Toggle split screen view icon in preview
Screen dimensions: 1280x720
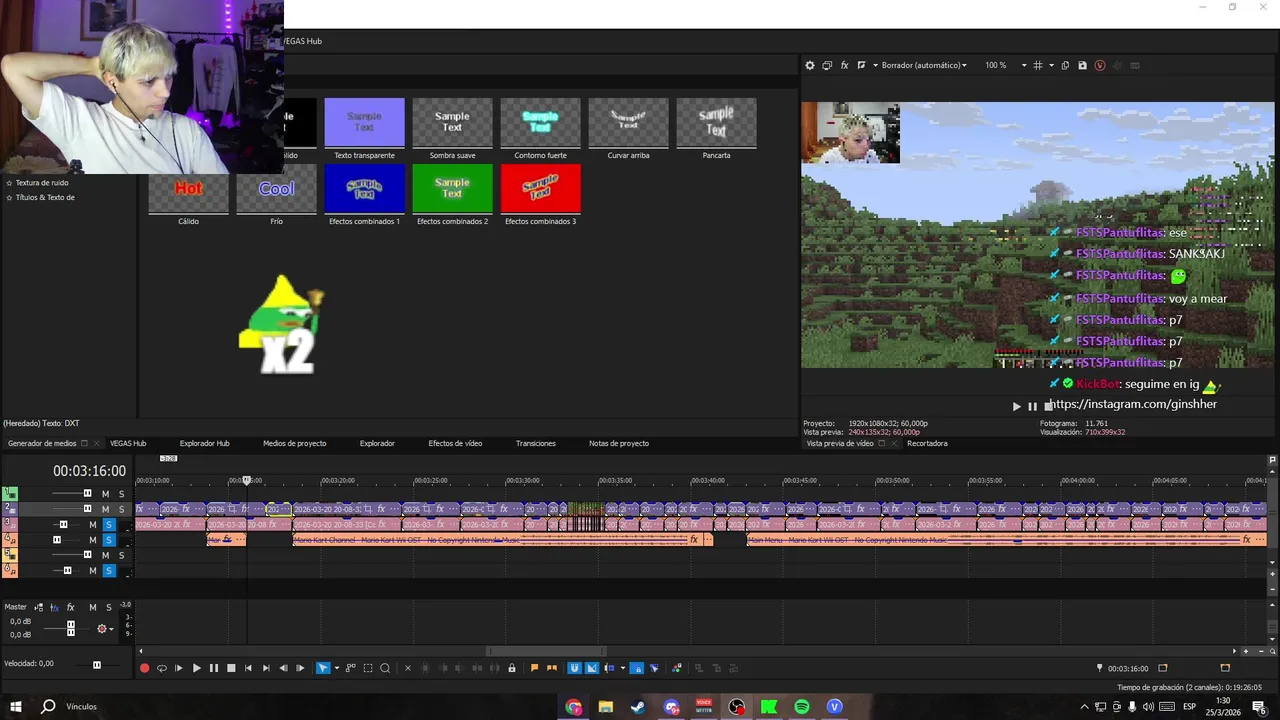click(861, 65)
